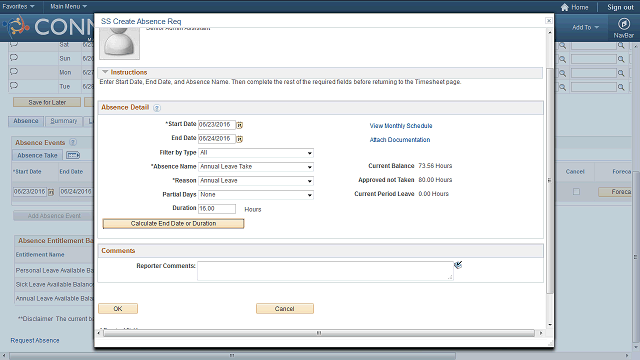Click background page horizontal scrollbar
The image size is (640, 360).
pyautogui.click(x=232, y=356)
